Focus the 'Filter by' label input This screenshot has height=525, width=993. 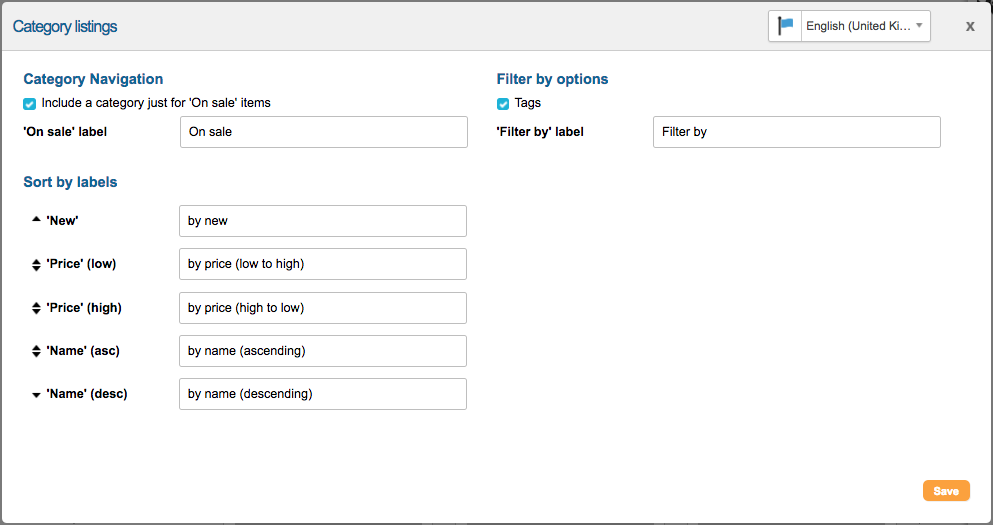pyautogui.click(x=796, y=132)
